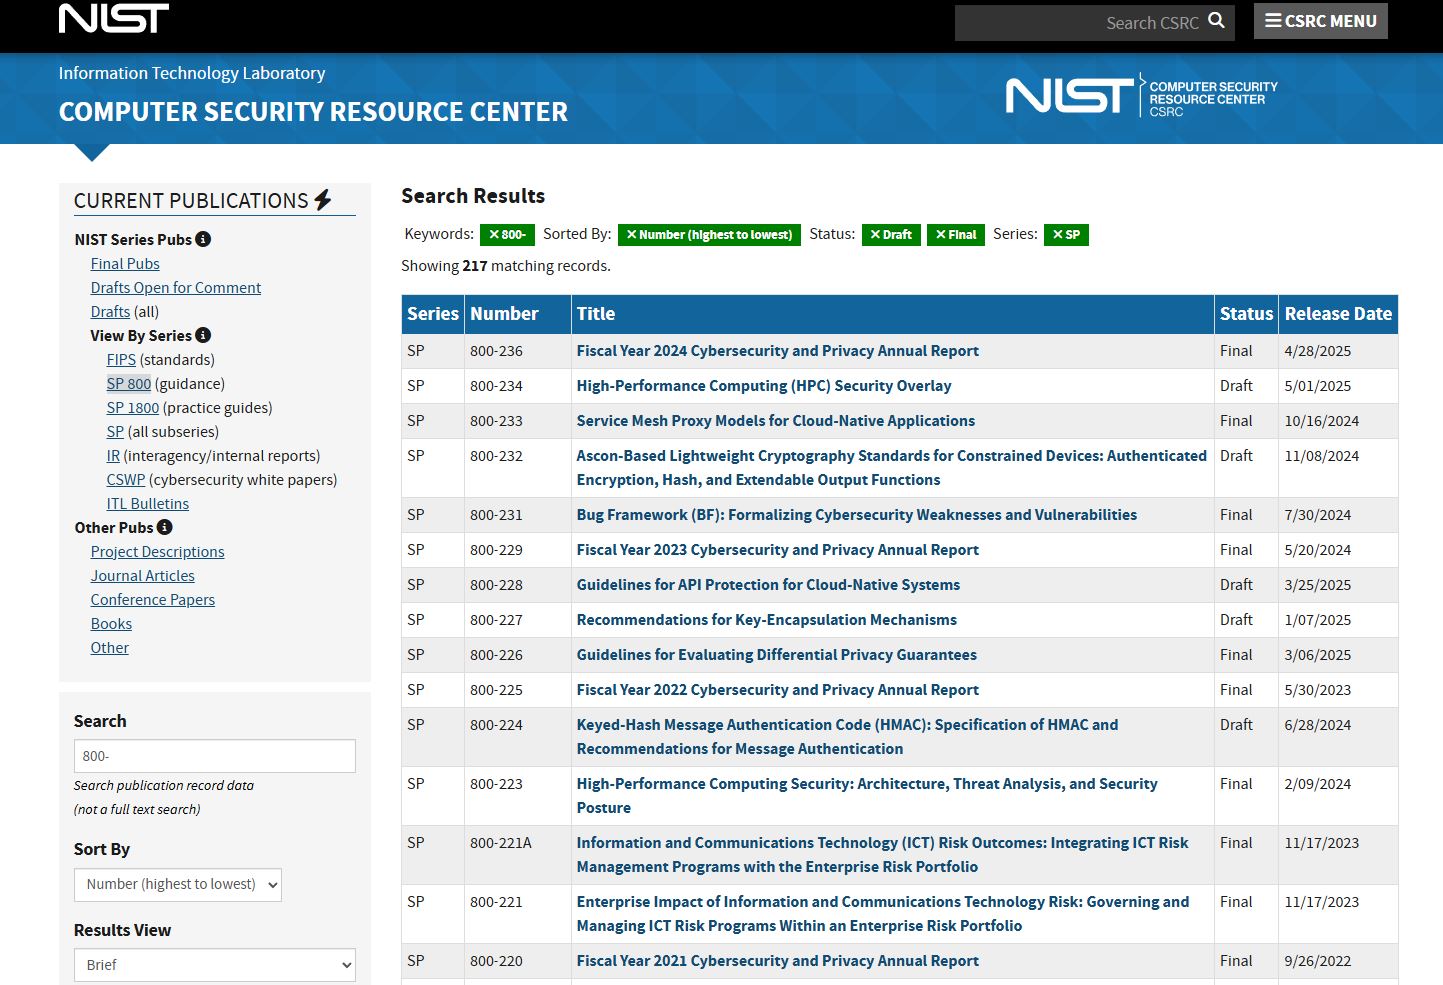Click the NIST Computer Security Resource Center logo
This screenshot has width=1443, height=985.
pos(1141,95)
